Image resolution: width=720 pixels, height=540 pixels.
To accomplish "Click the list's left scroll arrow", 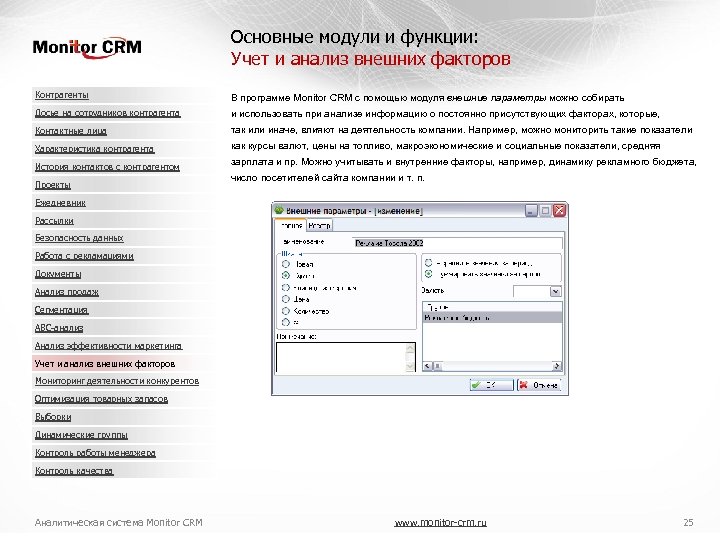I will (427, 366).
